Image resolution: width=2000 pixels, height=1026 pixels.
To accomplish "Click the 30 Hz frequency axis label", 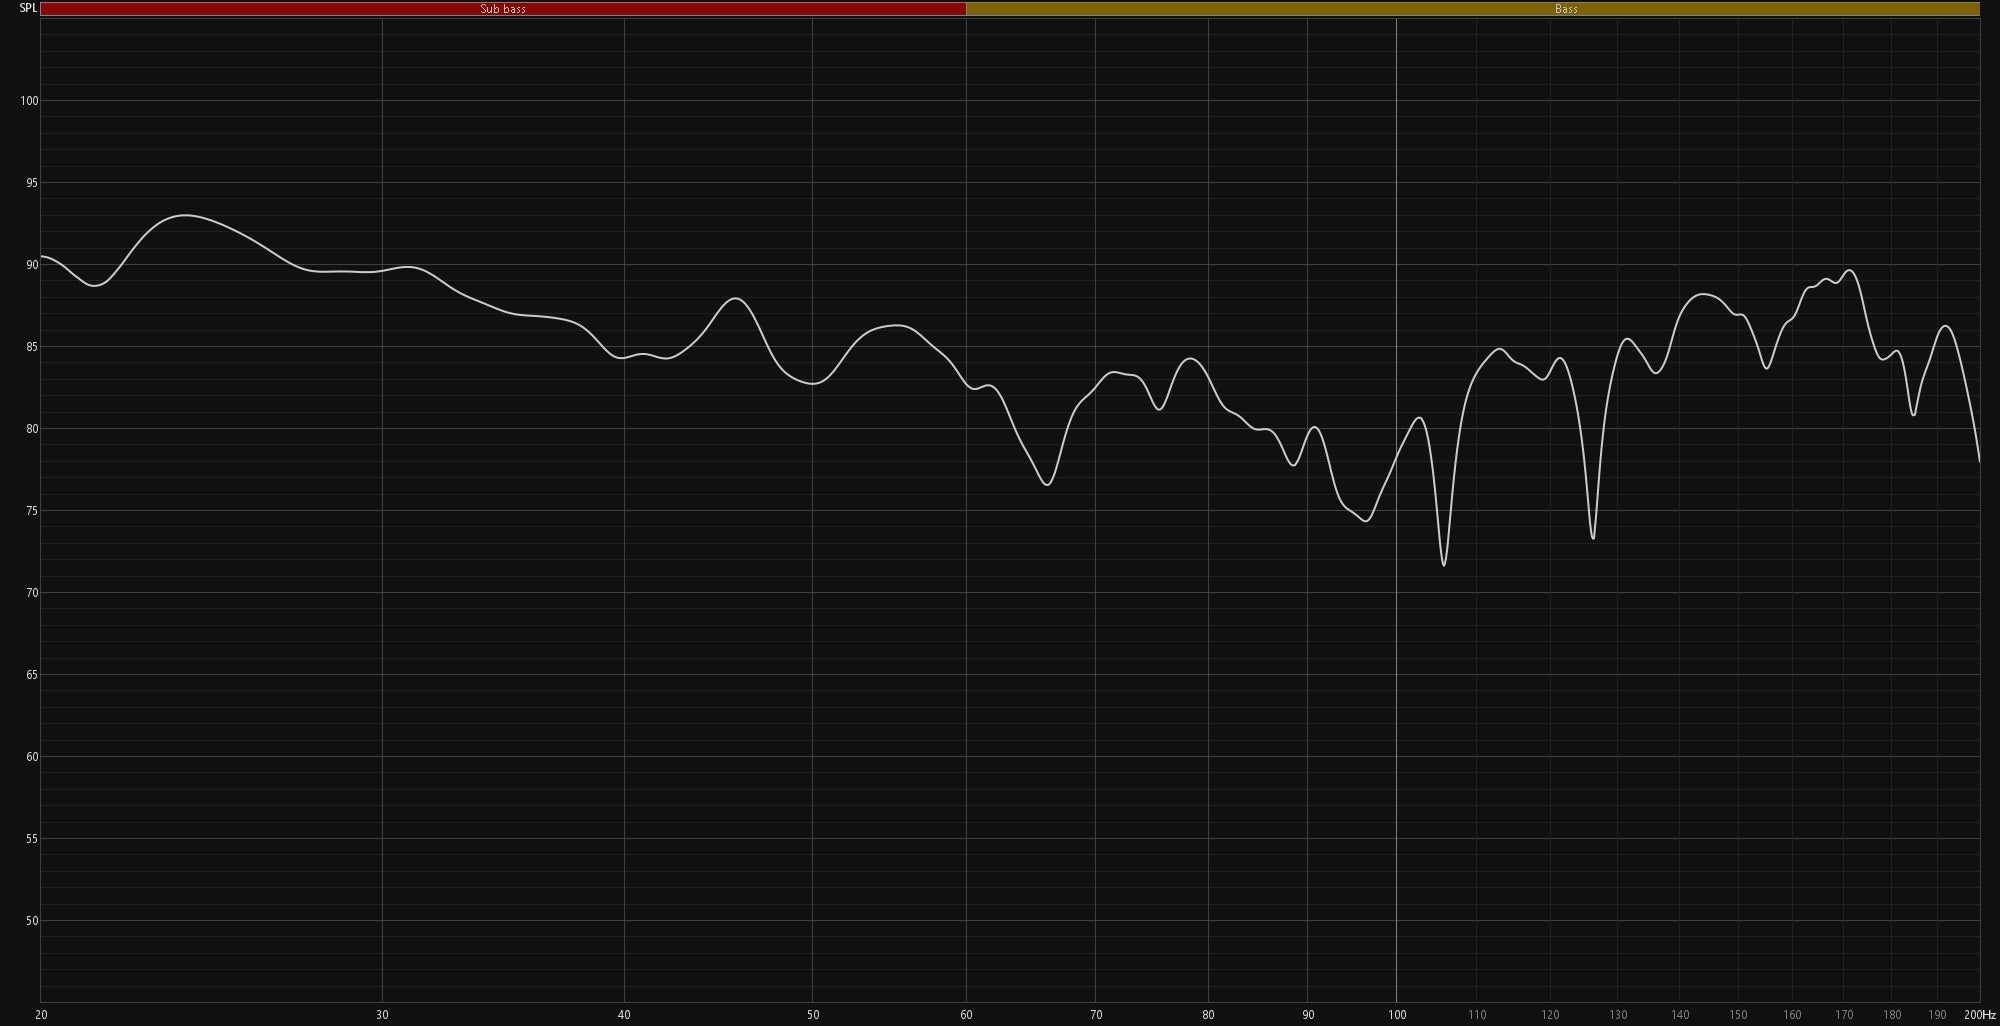I will [382, 1015].
